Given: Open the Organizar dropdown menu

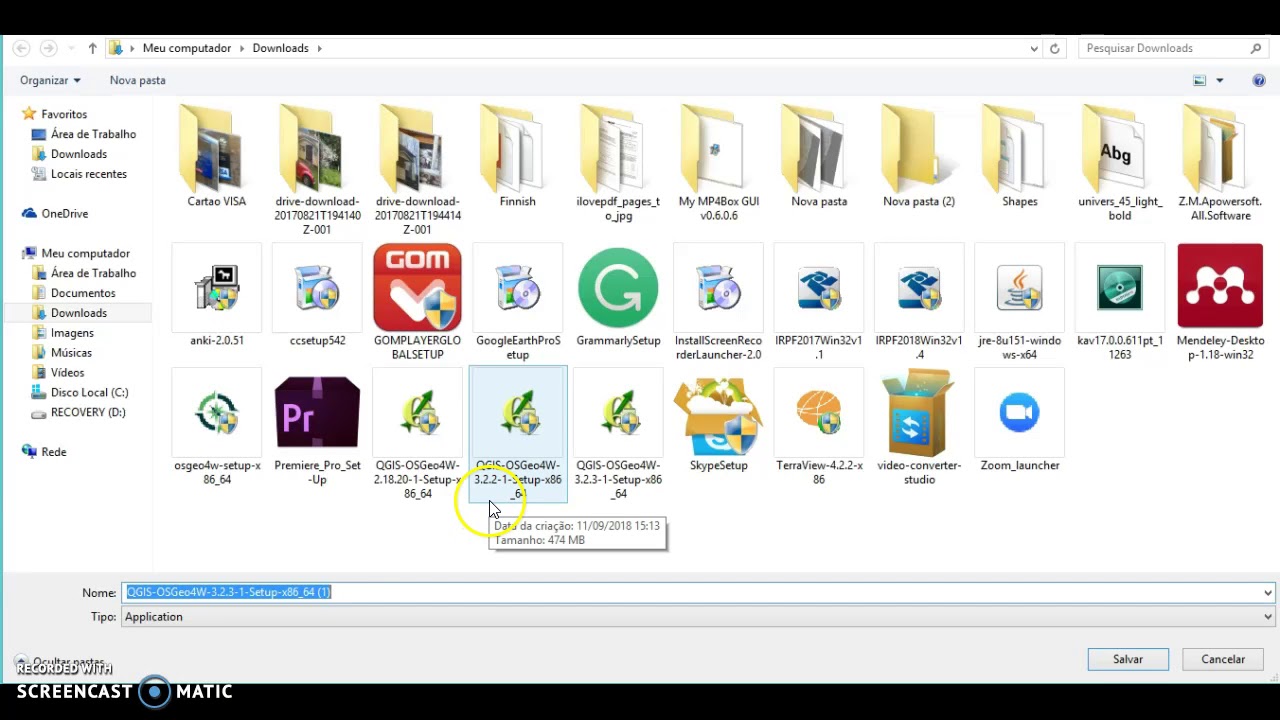Looking at the screenshot, I should point(50,80).
